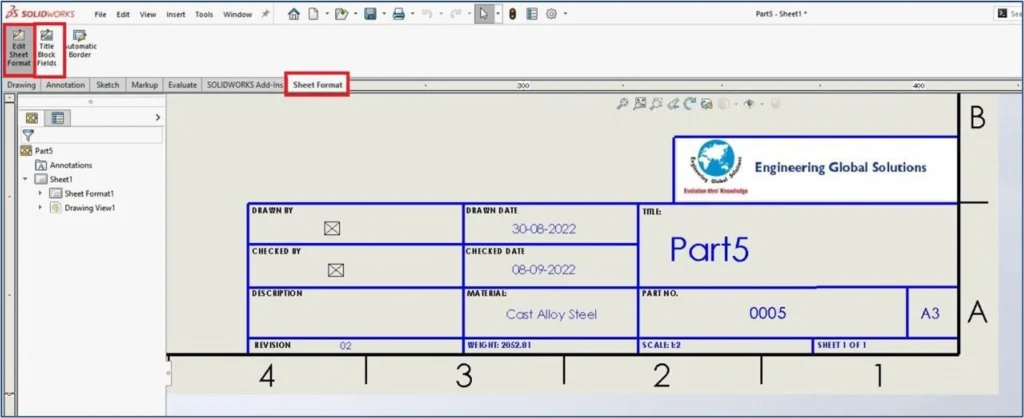
Task: Click the Part5 title text
Action: coord(709,249)
